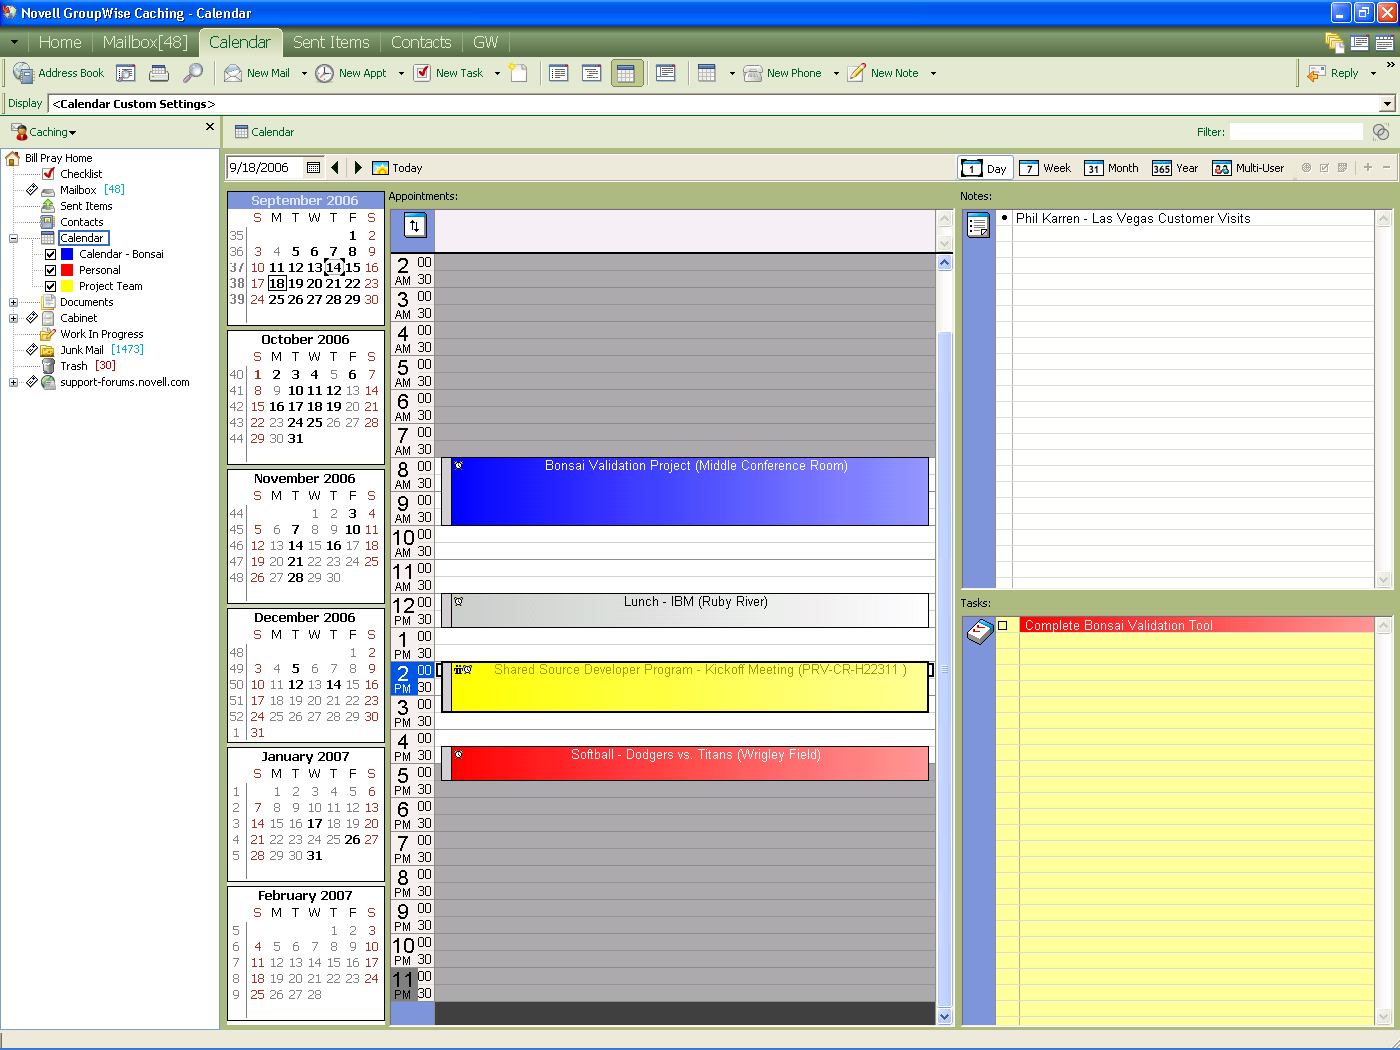Click the date picker calendar icon beside 9/18/2006

point(314,168)
